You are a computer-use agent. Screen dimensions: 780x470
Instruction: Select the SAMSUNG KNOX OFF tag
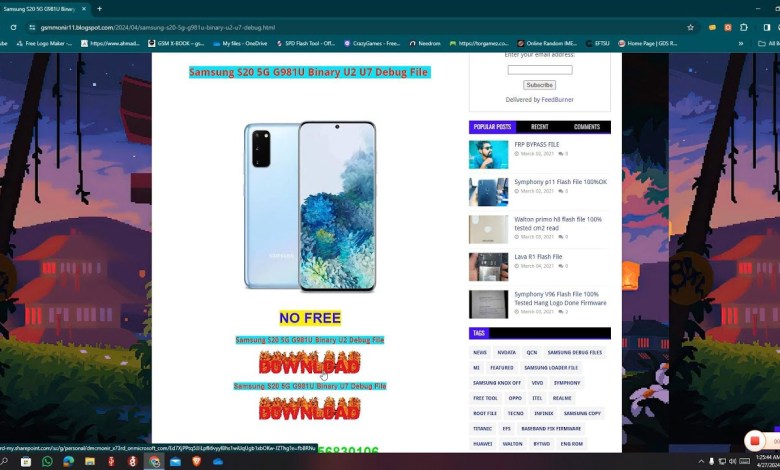[497, 383]
